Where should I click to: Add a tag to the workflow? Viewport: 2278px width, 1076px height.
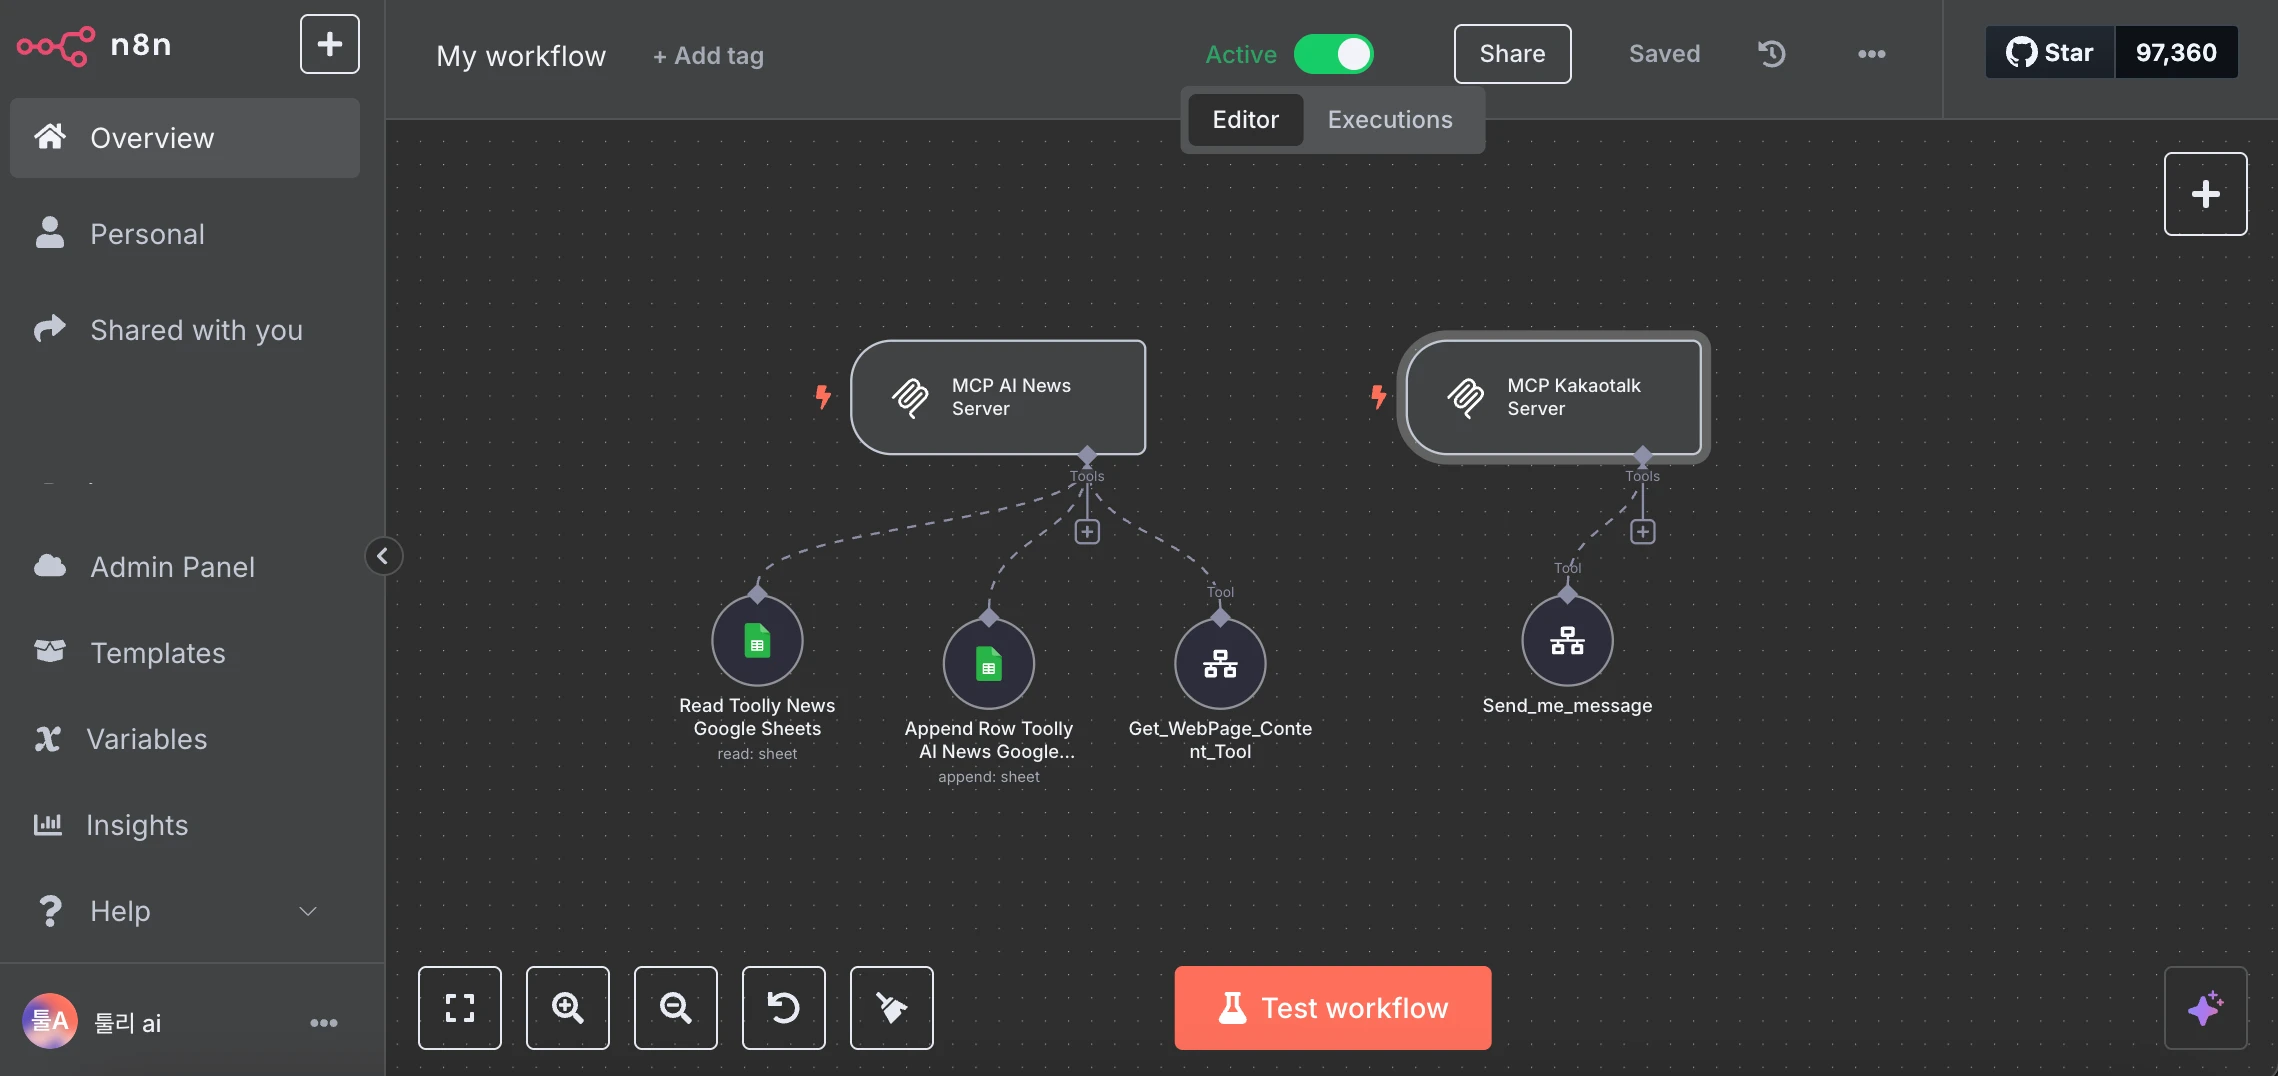click(708, 56)
